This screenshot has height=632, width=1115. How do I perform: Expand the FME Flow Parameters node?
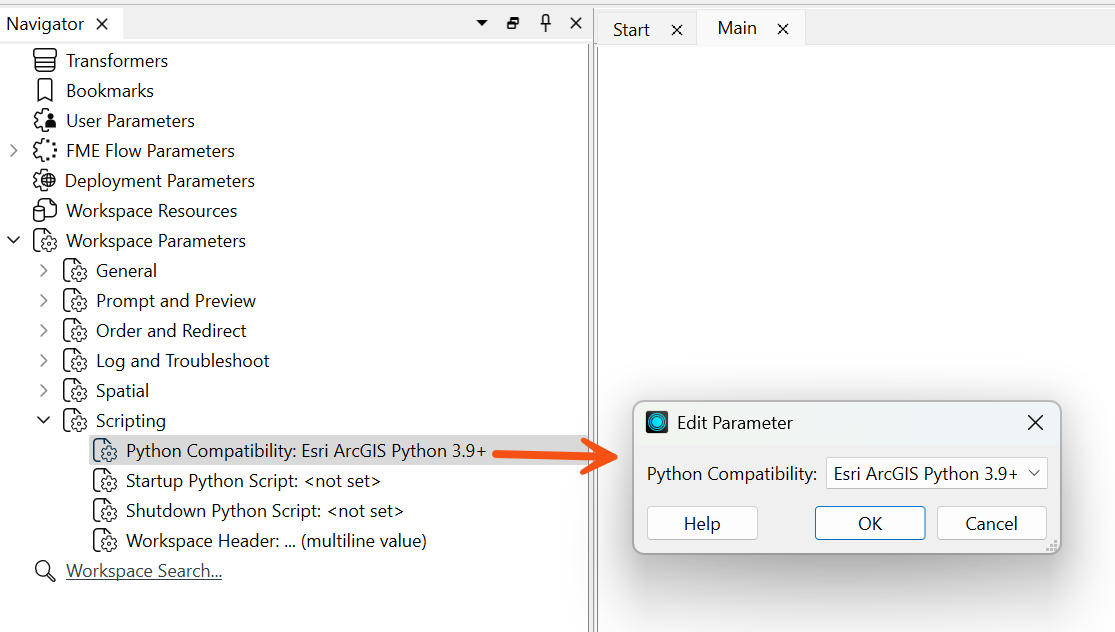pyautogui.click(x=13, y=151)
